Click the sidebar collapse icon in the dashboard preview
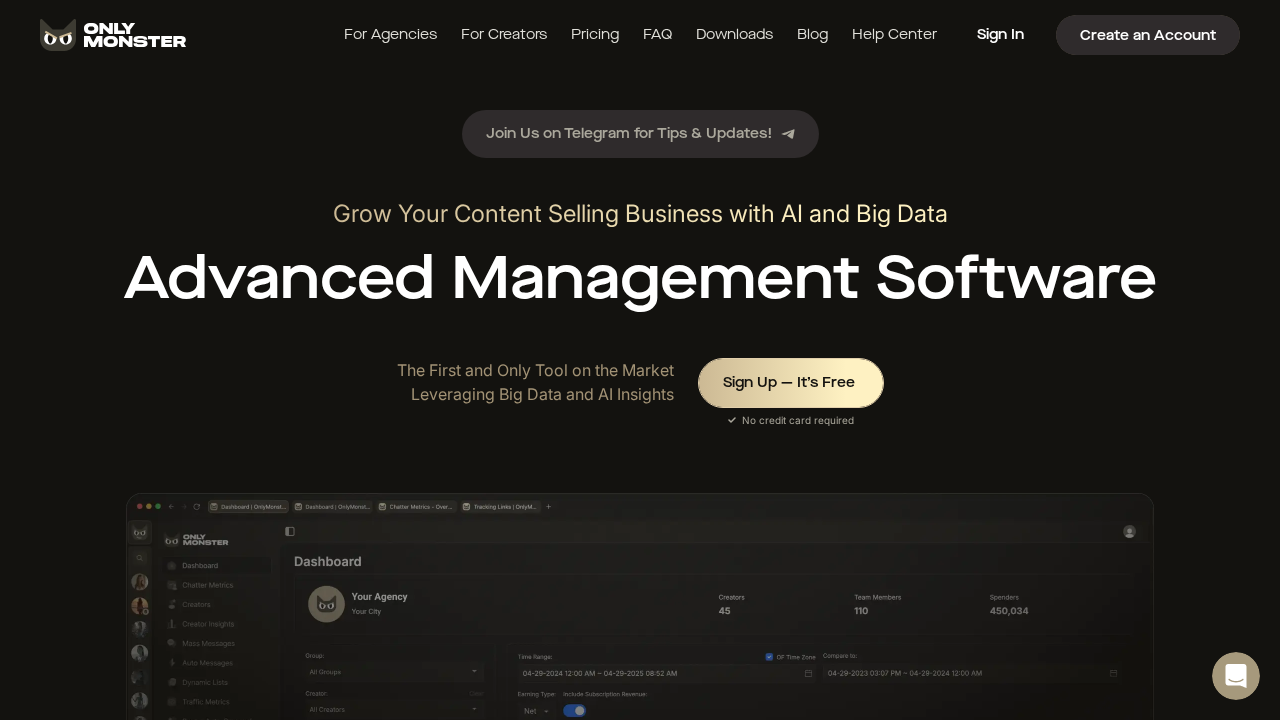This screenshot has height=720, width=1280. 290,532
